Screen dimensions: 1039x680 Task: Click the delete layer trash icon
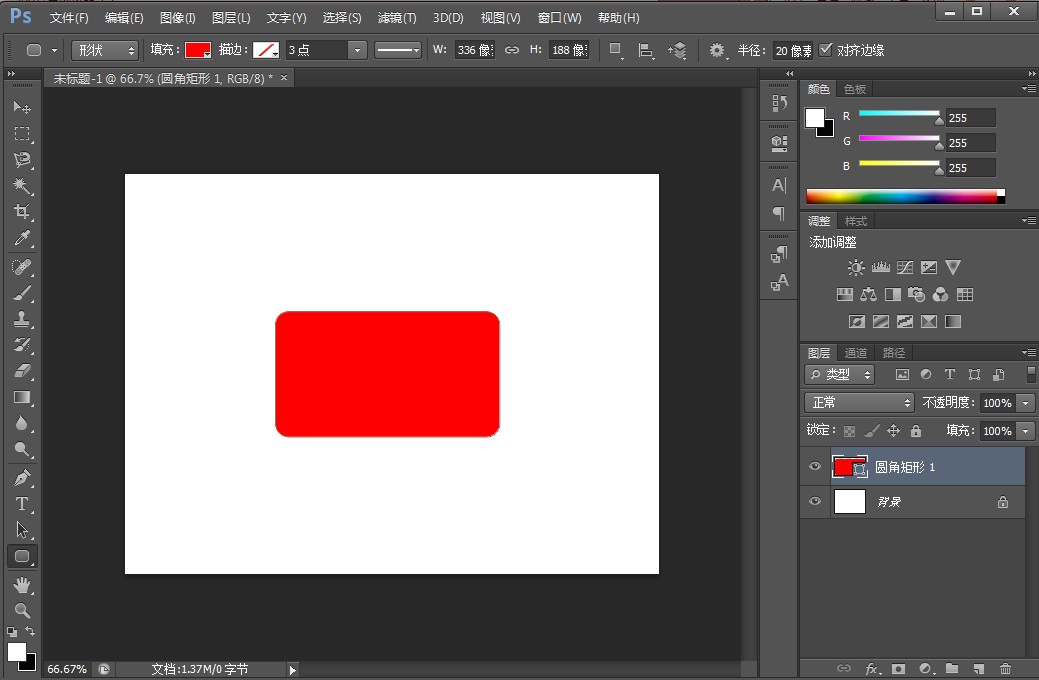[x=1005, y=669]
